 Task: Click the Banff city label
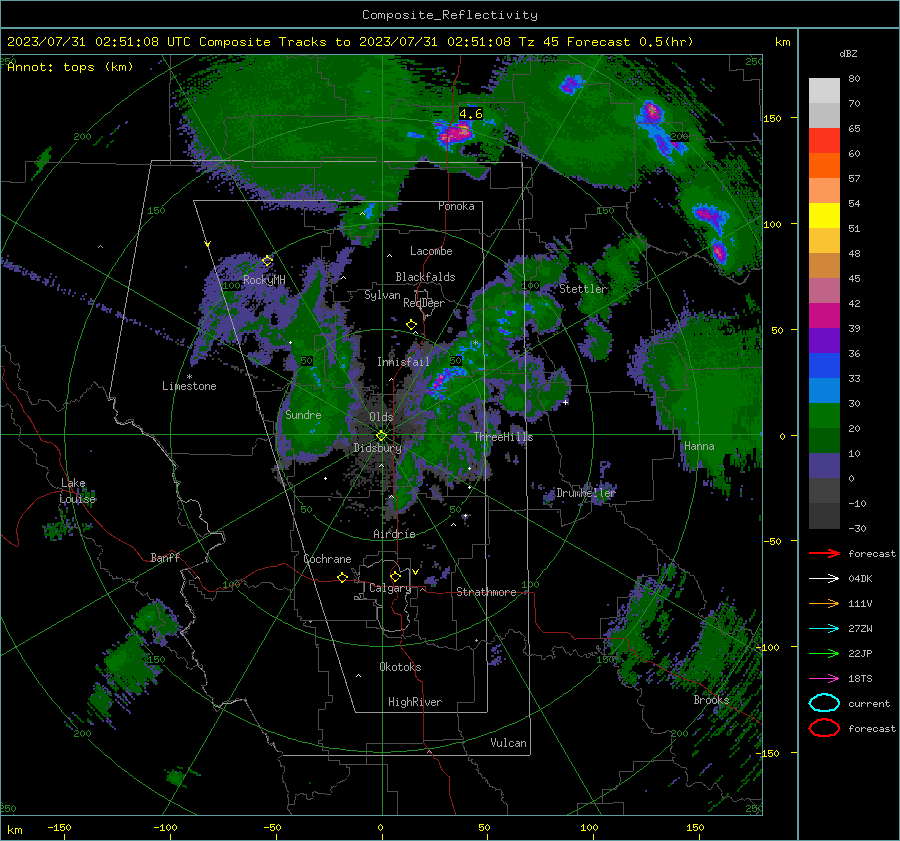(165, 557)
